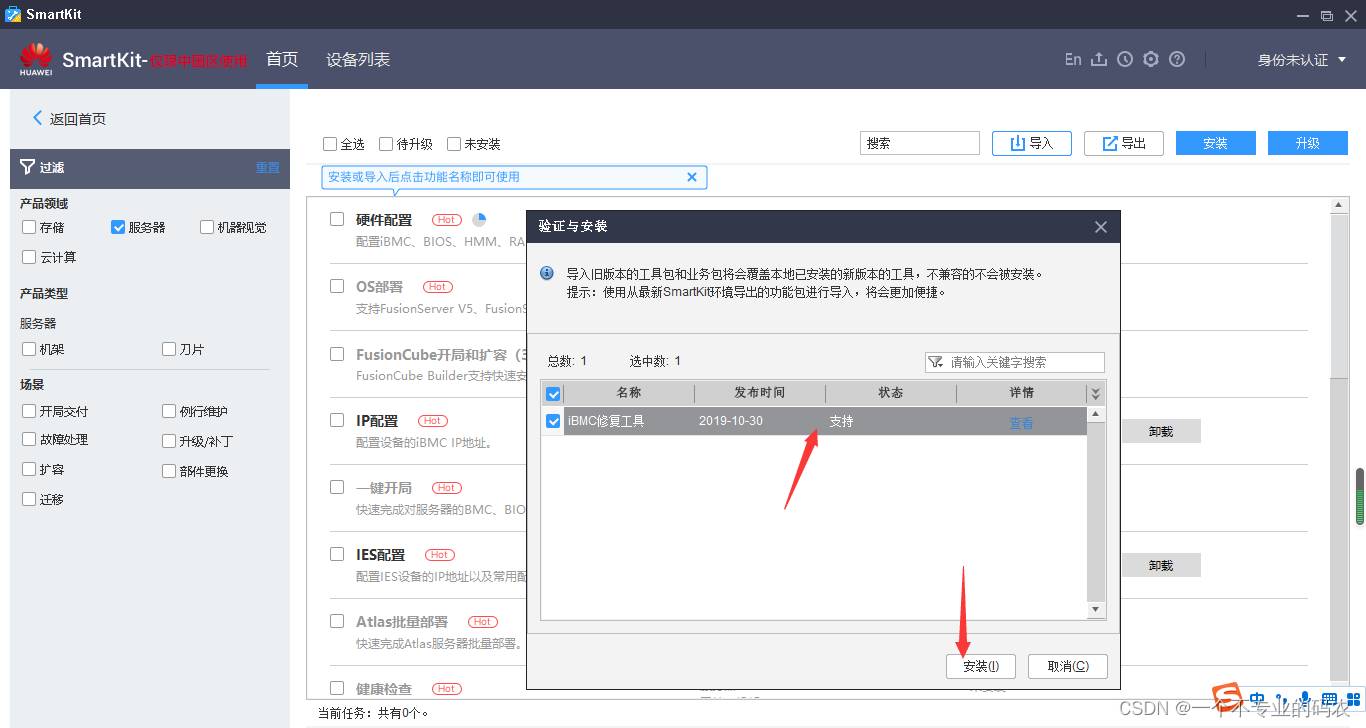The width and height of the screenshot is (1366, 728).
Task: Click the filter funnel icon beside 过滤
Action: (x=27, y=167)
